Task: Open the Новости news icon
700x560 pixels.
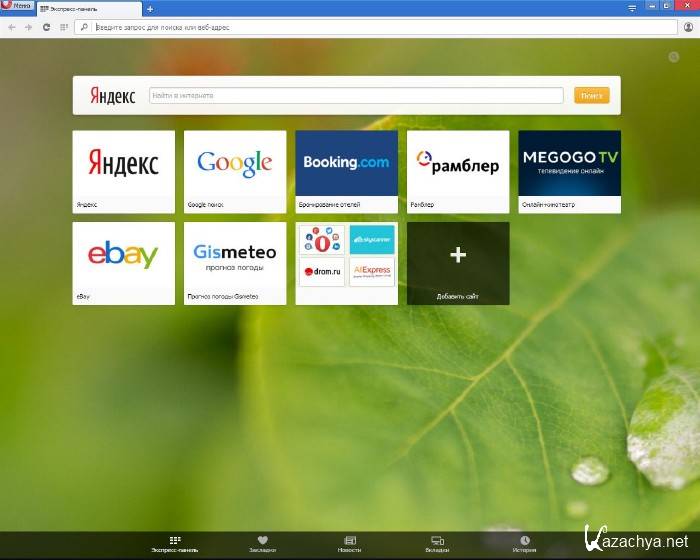Action: [350, 543]
